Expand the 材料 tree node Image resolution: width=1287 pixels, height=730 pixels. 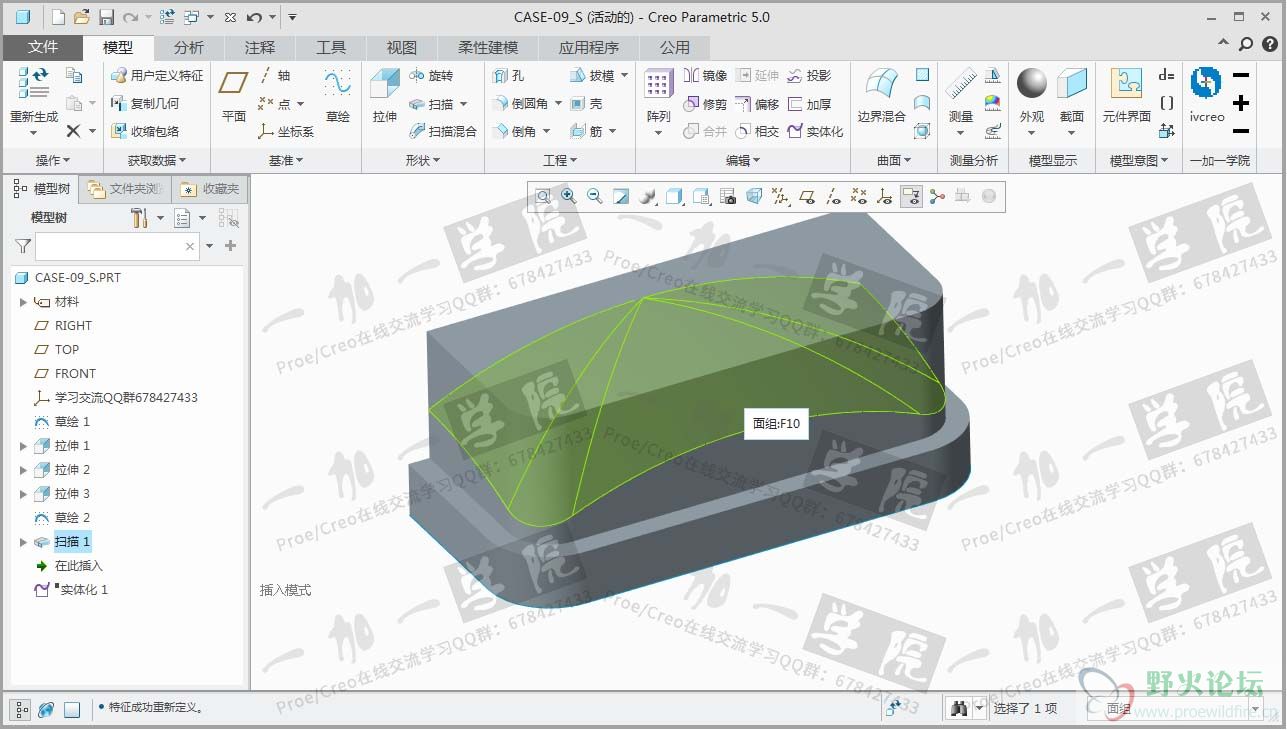click(23, 302)
